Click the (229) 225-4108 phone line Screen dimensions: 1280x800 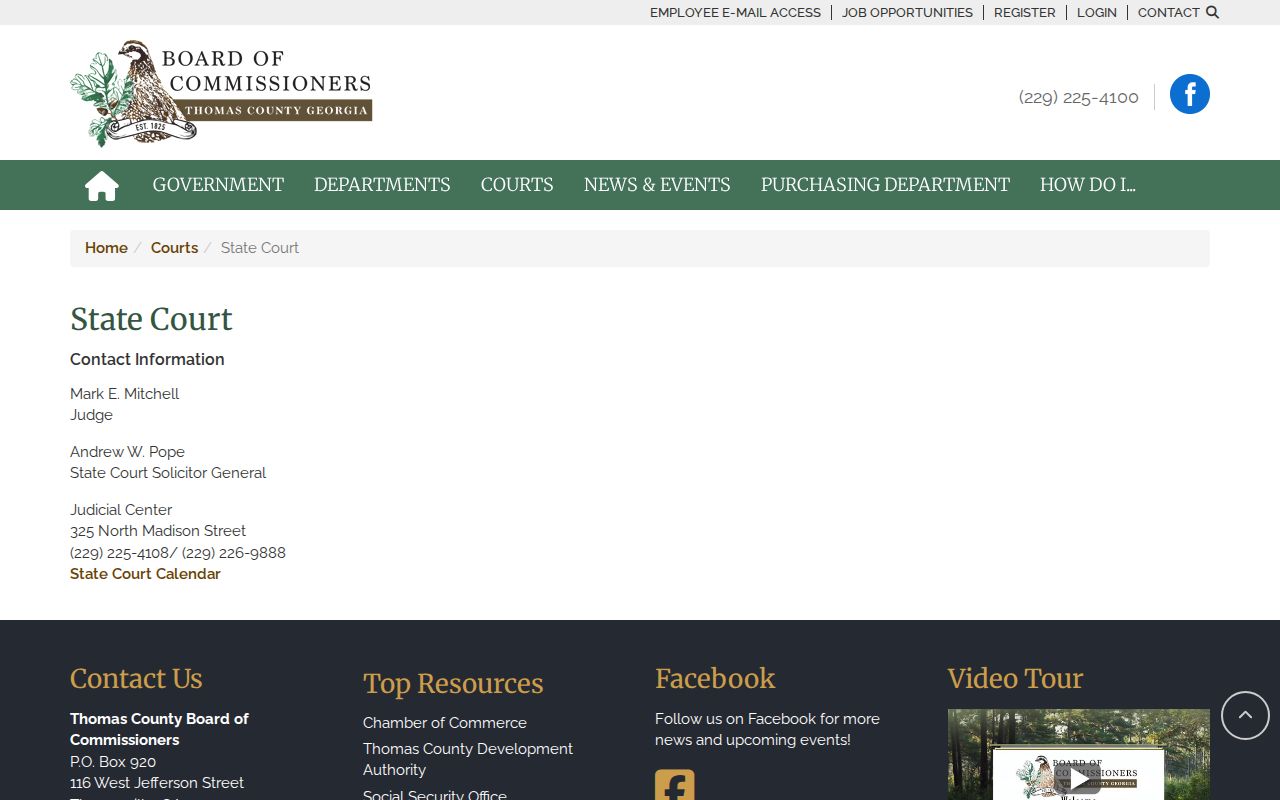(x=178, y=553)
